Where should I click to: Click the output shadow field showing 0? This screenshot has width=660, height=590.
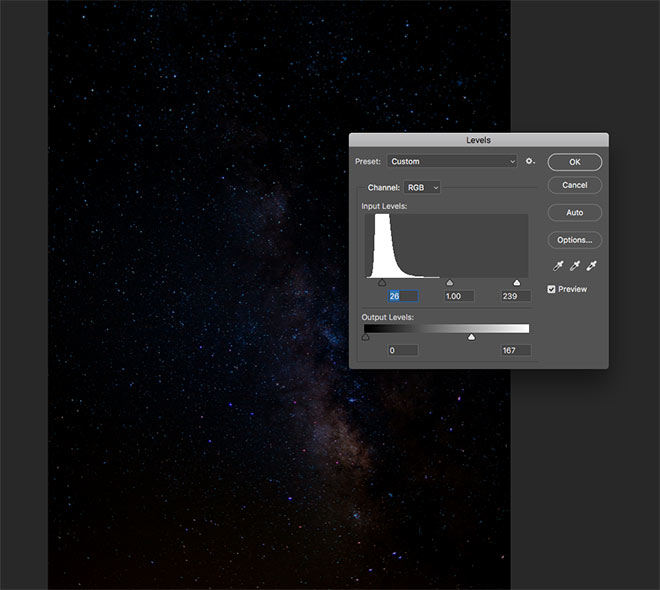[403, 350]
